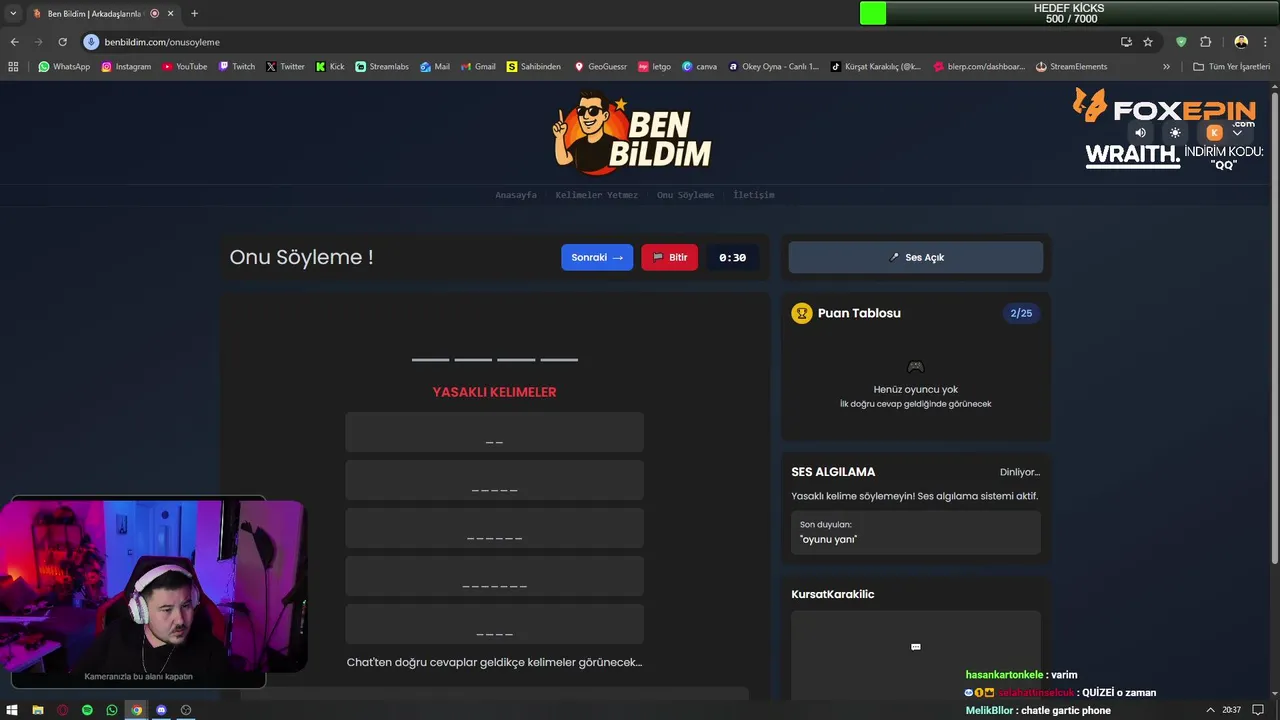Image resolution: width=1280 pixels, height=720 pixels.
Task: Open the Streamlabs bookmark
Action: 382,67
